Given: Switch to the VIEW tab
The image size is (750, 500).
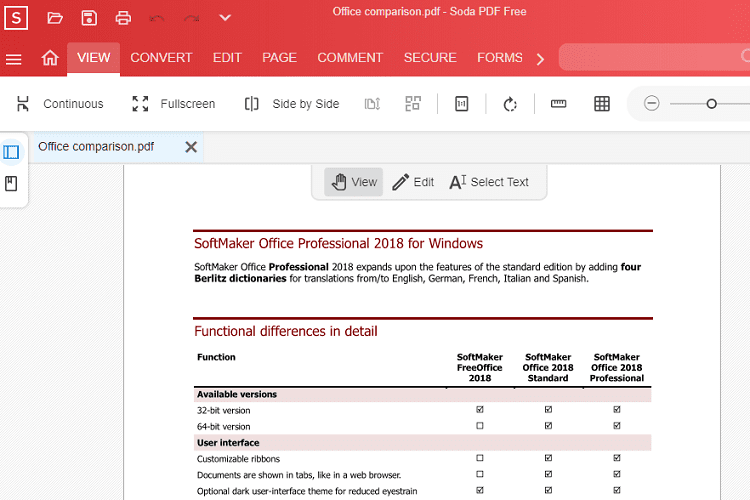Looking at the screenshot, I should pyautogui.click(x=93, y=58).
